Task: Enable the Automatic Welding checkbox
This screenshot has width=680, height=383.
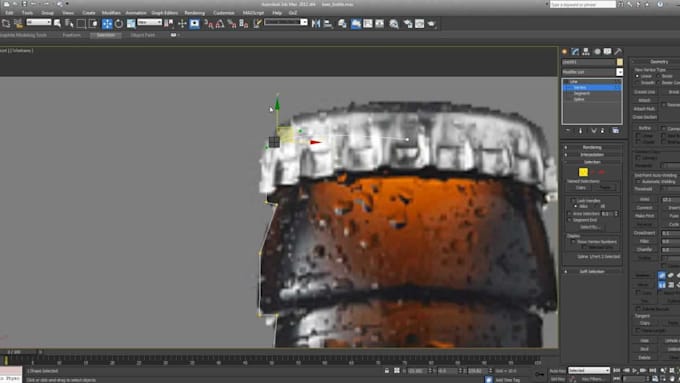Action: point(638,182)
